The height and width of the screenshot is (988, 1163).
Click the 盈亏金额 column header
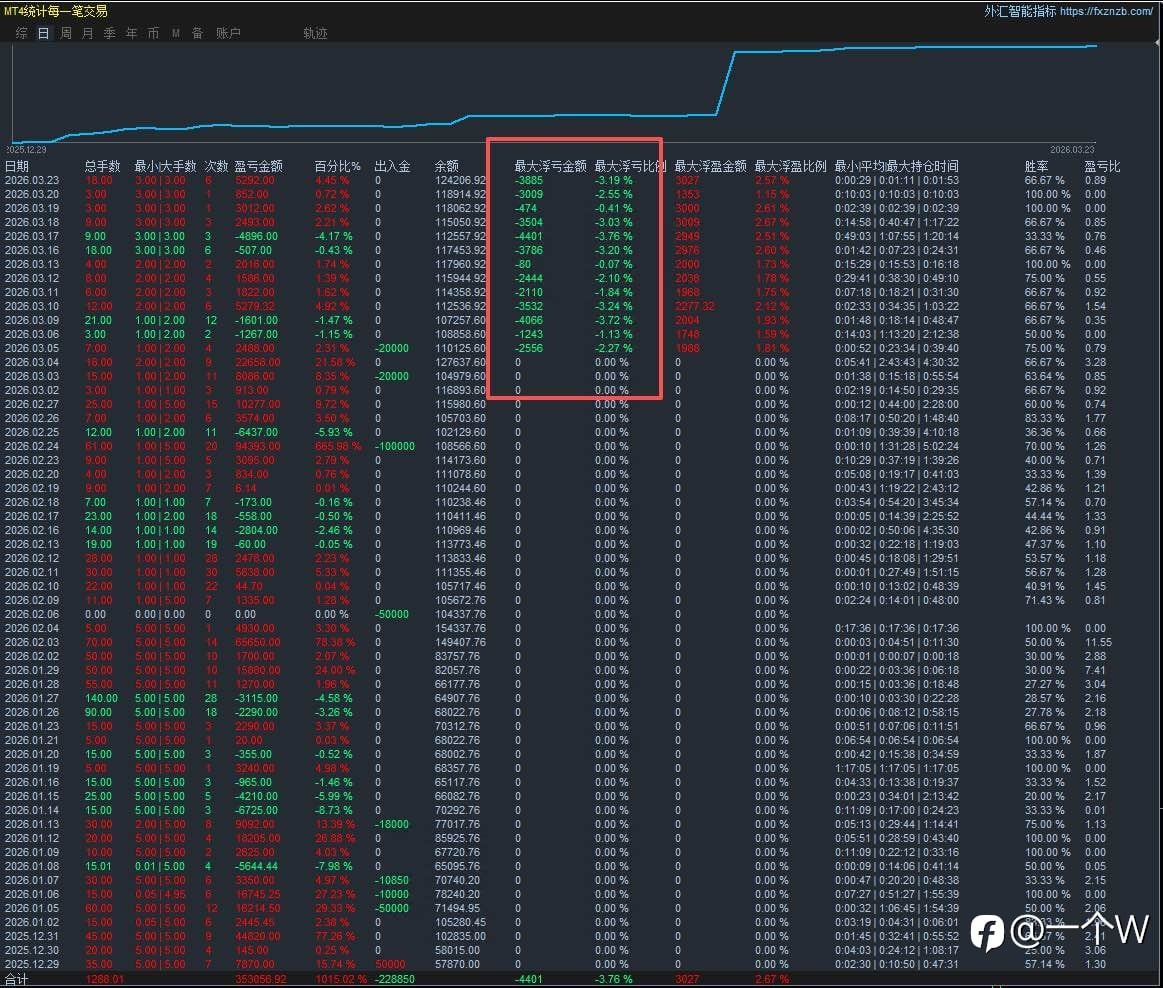[x=258, y=166]
